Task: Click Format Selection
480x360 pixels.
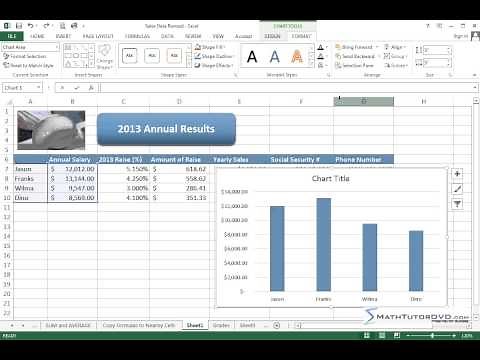Action: (25, 56)
